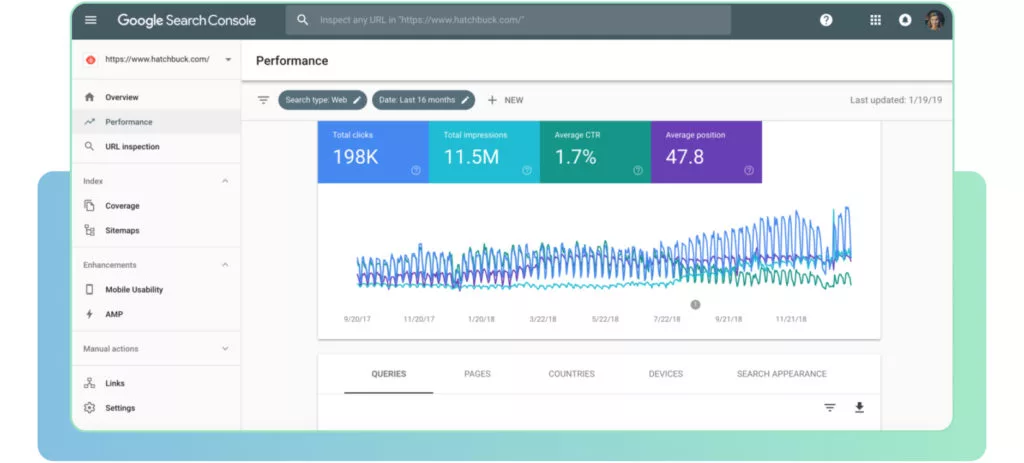Click the chart annotation marker near 7/22/18
The height and width of the screenshot is (463, 1024).
coord(696,304)
